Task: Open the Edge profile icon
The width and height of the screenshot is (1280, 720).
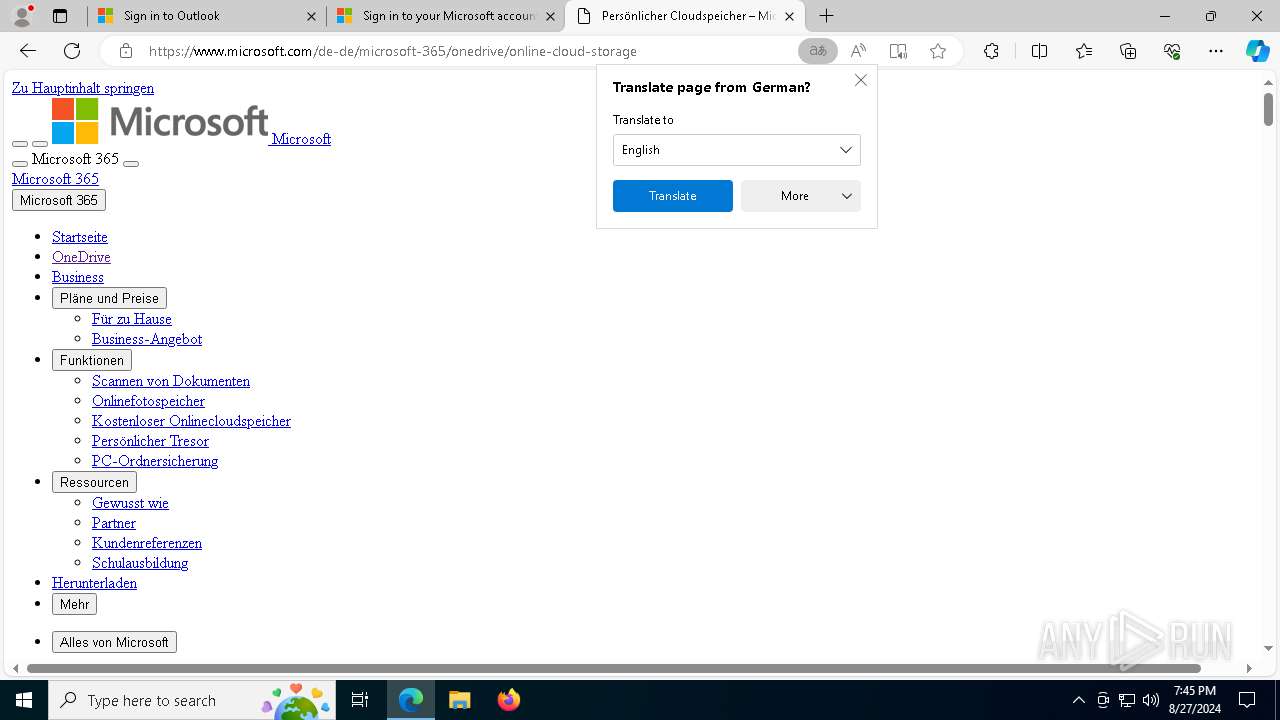Action: click(22, 16)
